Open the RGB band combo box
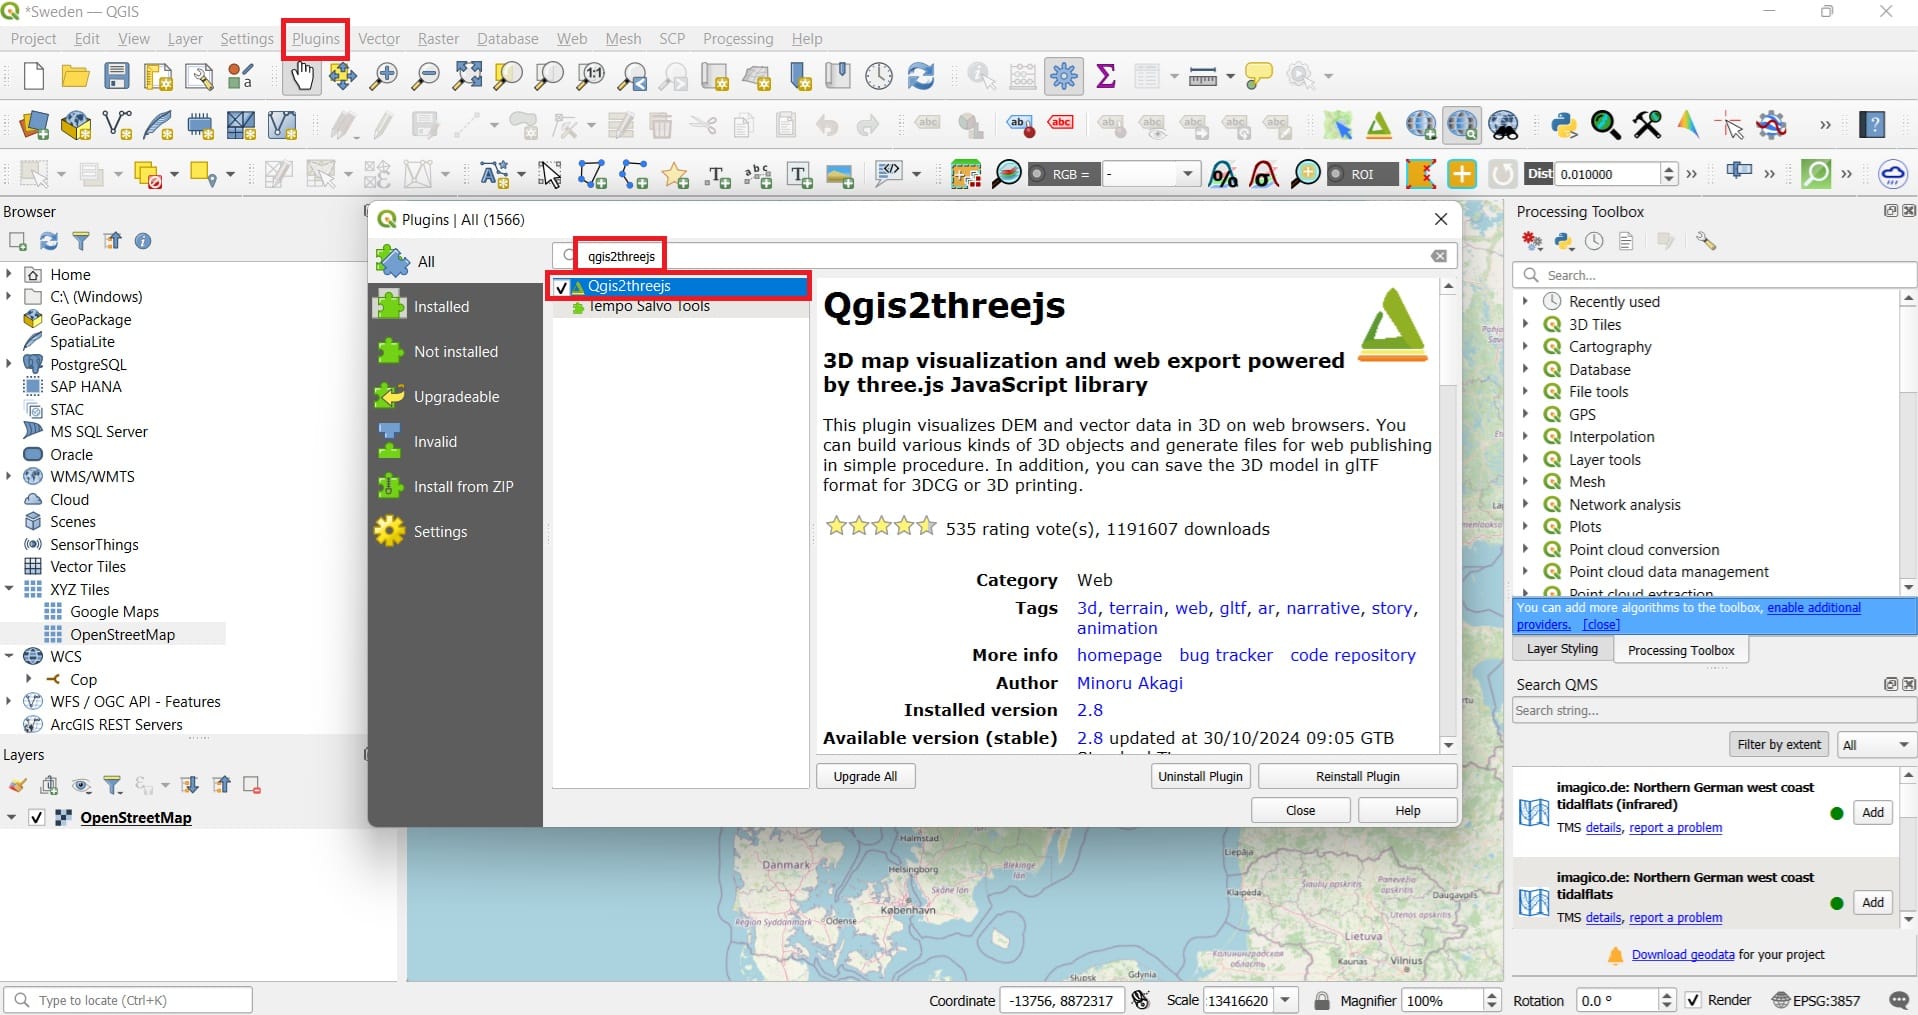Screen dimensions: 1918x1015 [x=1151, y=174]
